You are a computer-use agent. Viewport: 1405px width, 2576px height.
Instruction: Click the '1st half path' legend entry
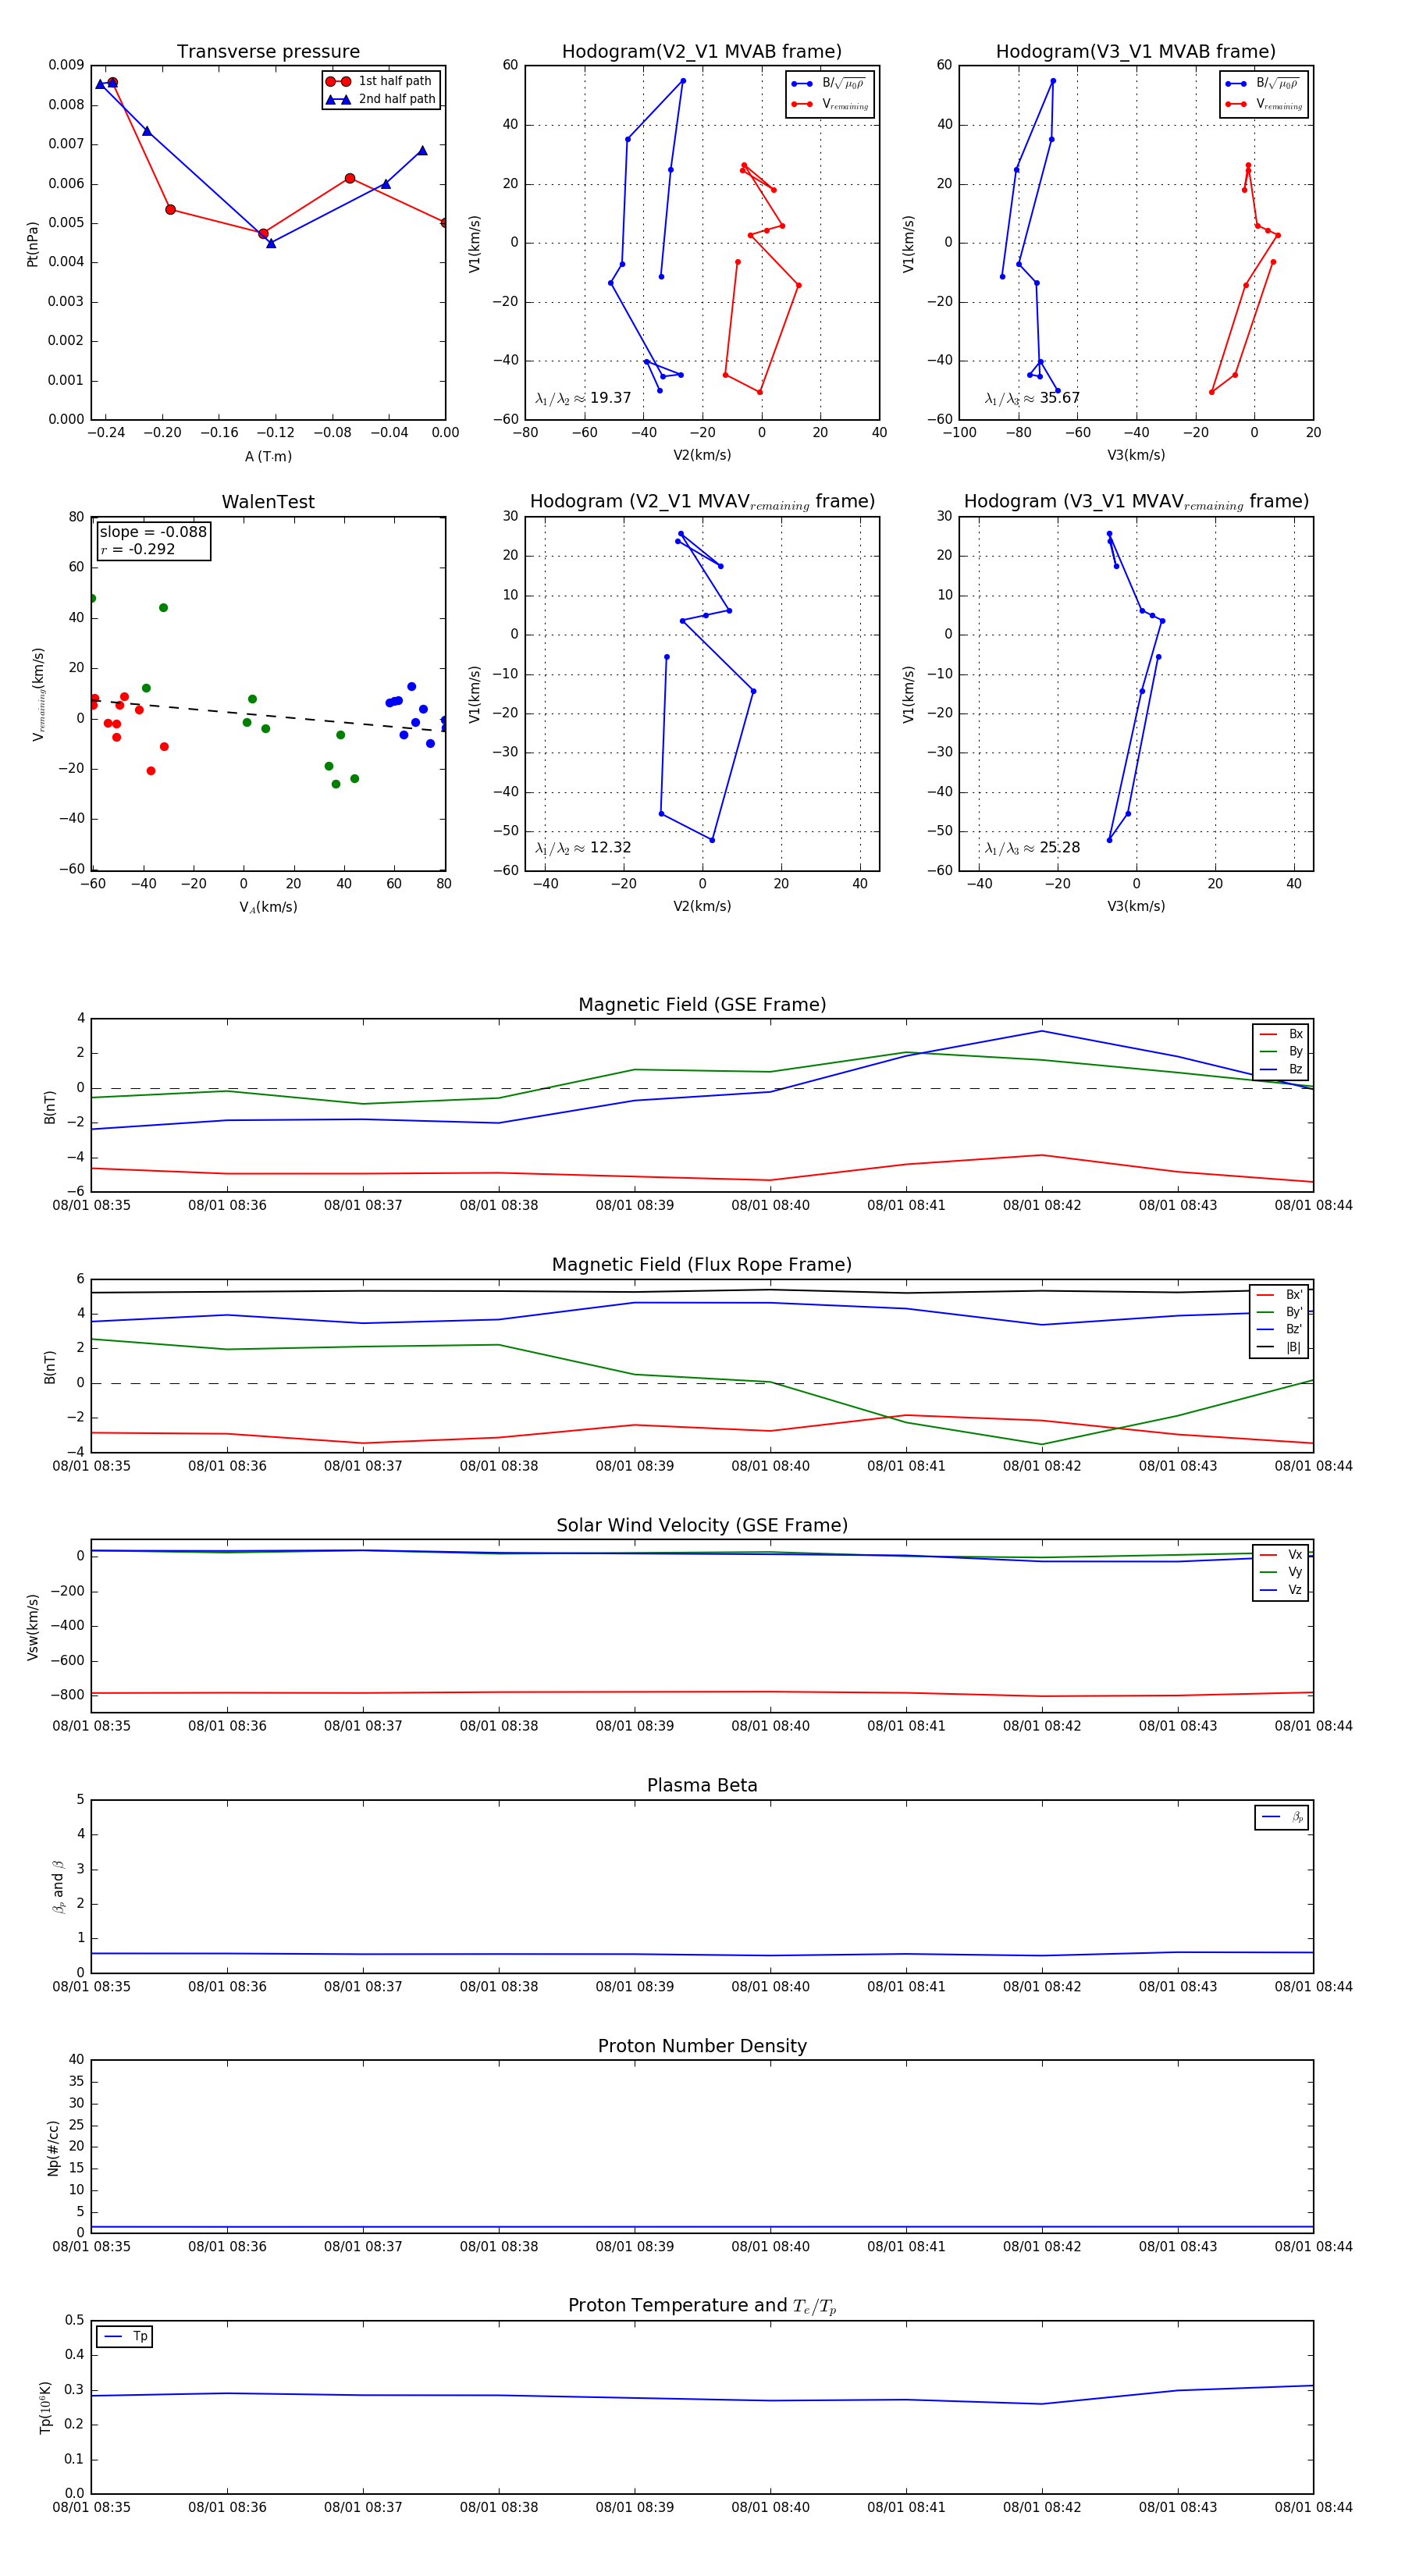tap(381, 81)
